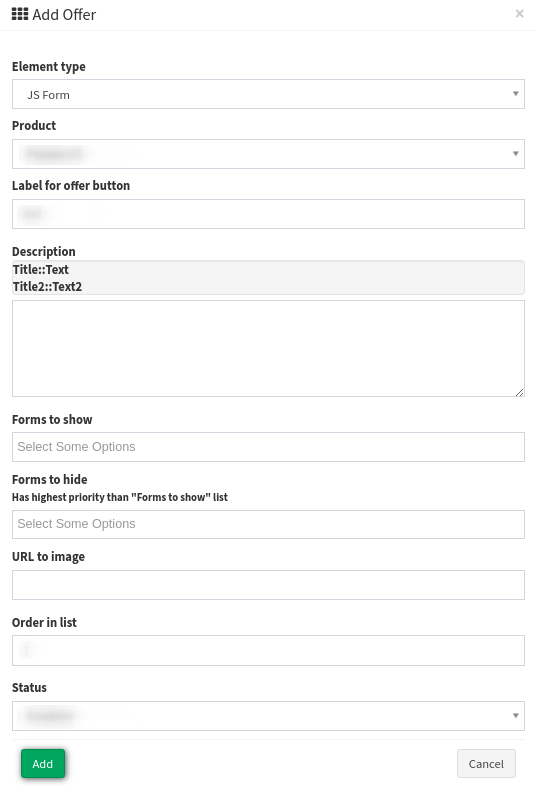Click the Status dropdown arrow icon
The height and width of the screenshot is (799, 535).
click(515, 716)
